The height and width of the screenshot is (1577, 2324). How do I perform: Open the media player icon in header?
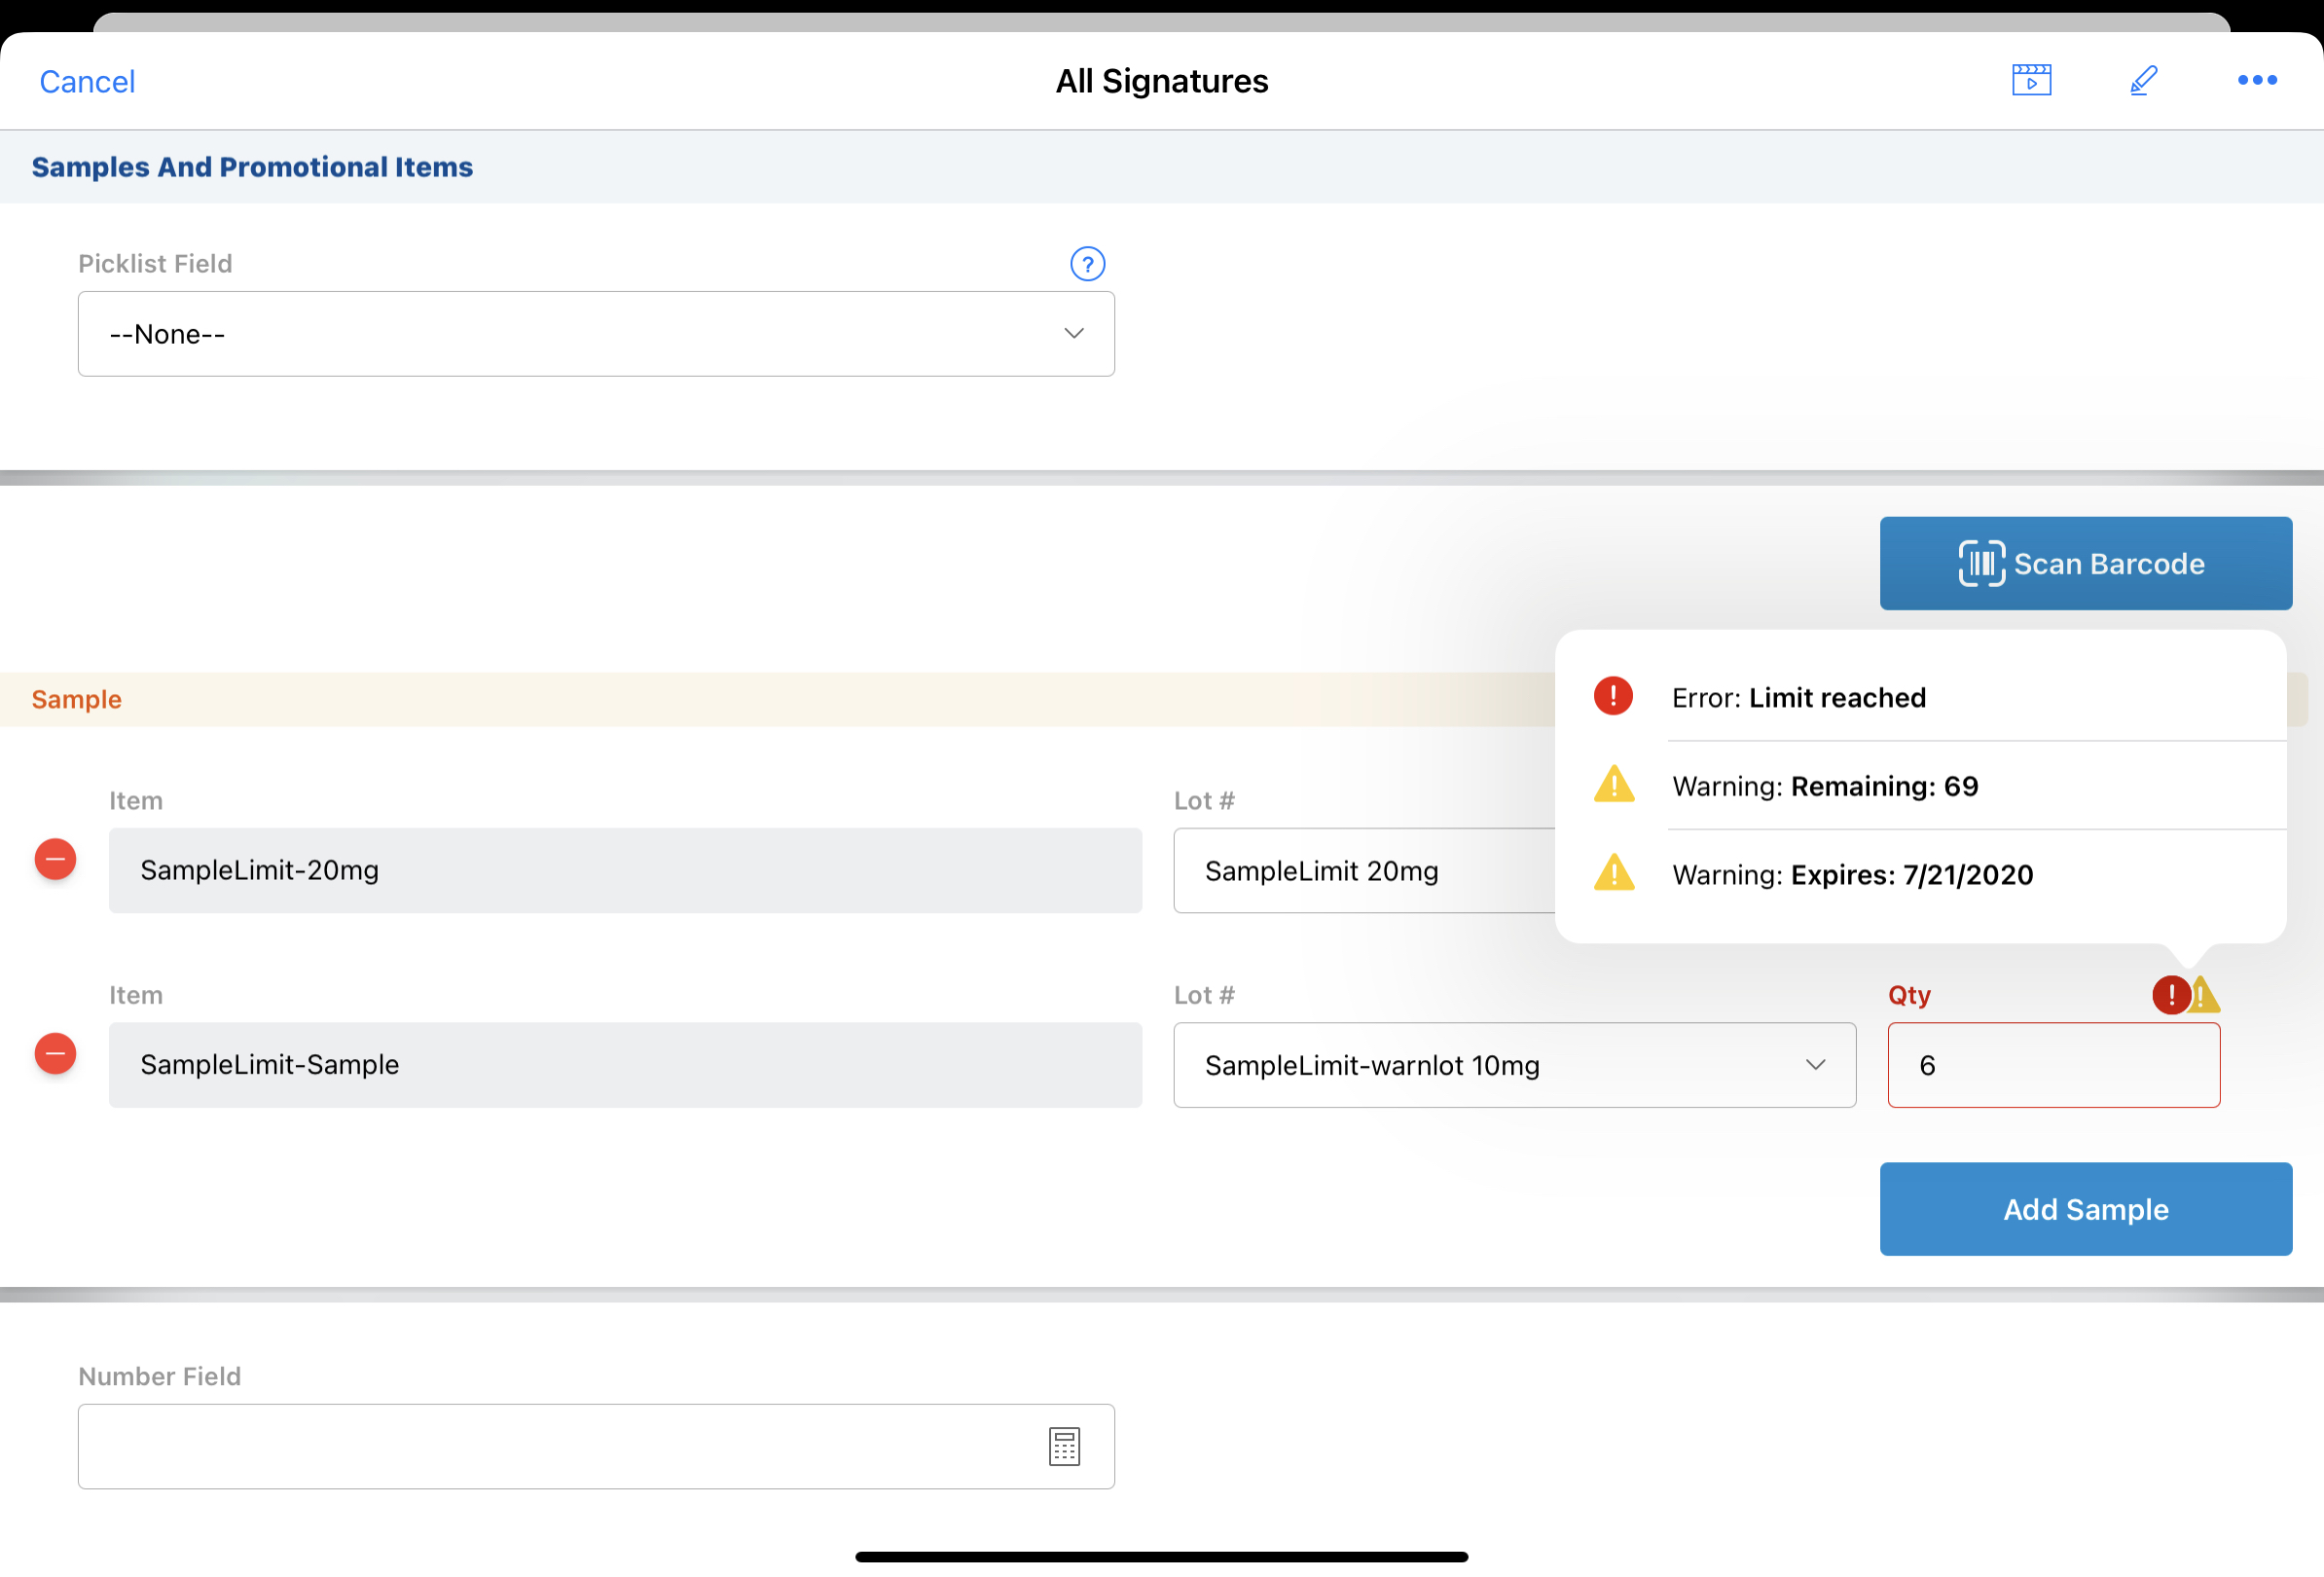[2030, 80]
